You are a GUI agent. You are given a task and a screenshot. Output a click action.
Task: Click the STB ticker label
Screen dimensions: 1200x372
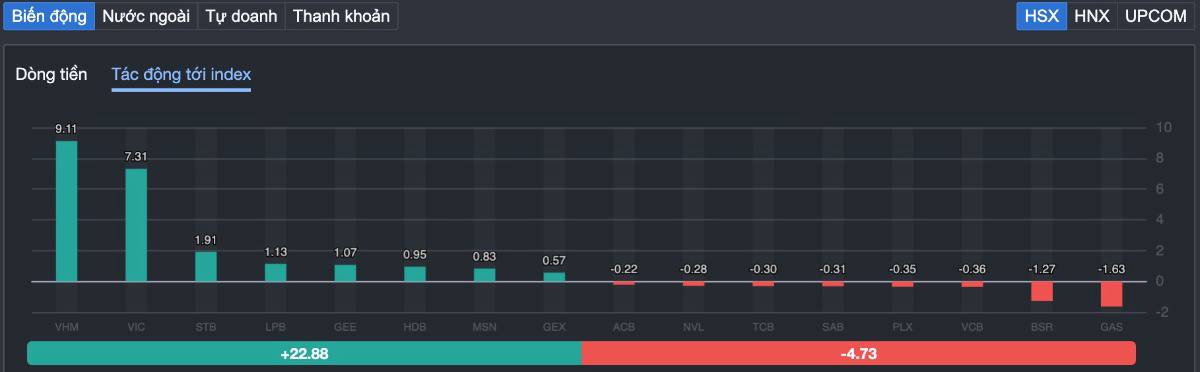tap(206, 327)
